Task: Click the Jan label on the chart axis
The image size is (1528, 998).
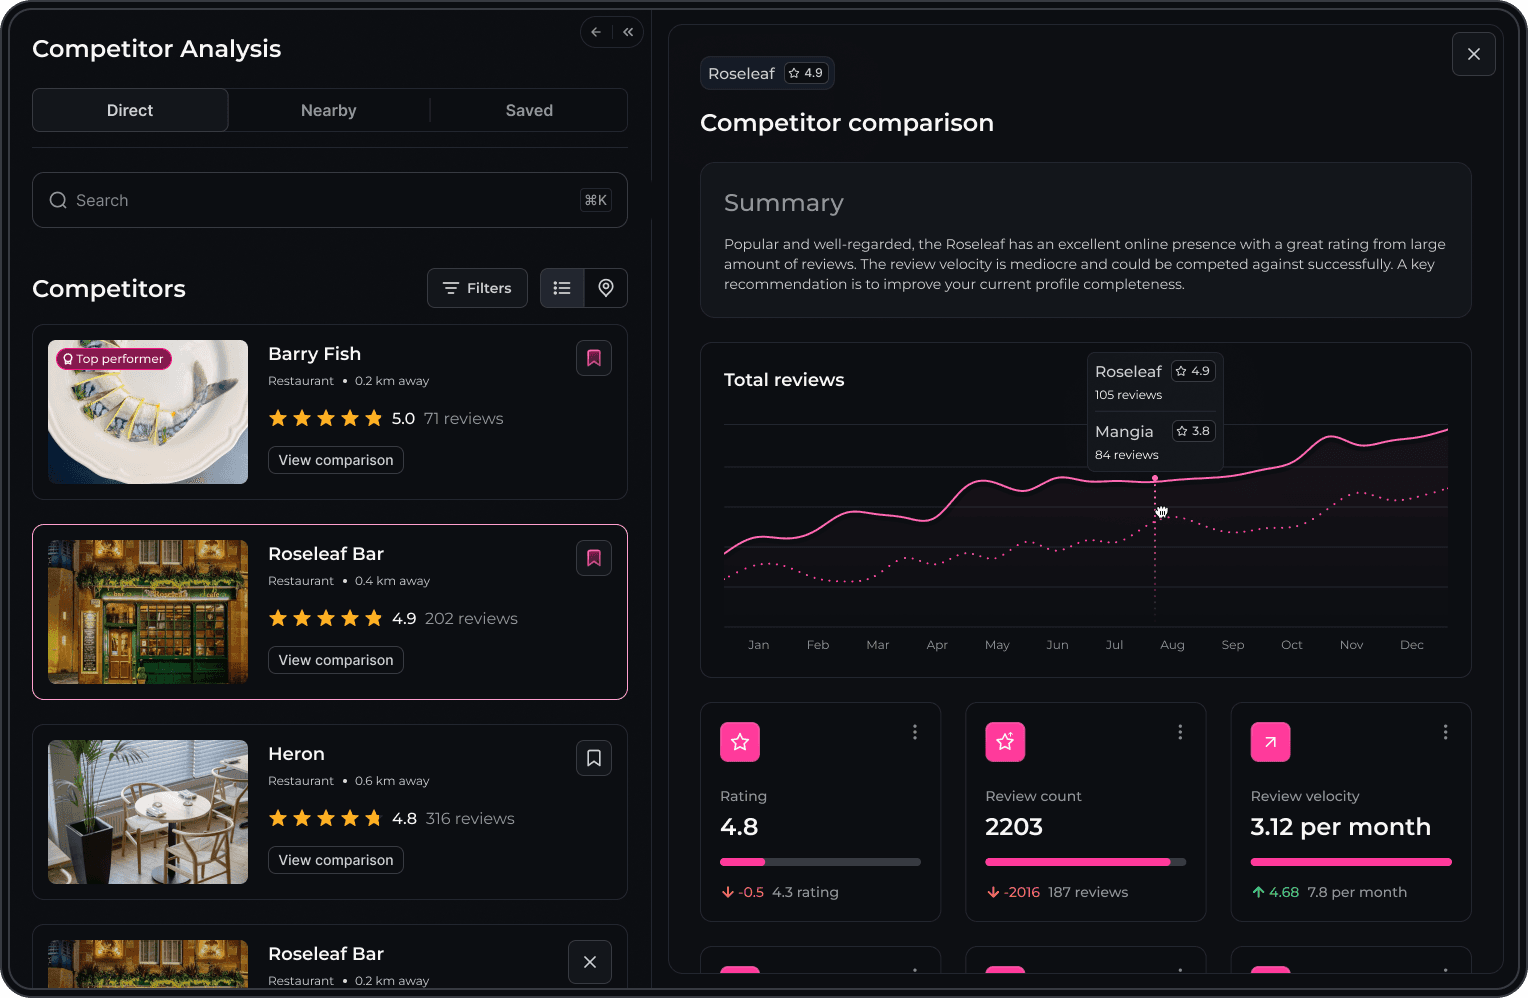Action: (x=759, y=645)
